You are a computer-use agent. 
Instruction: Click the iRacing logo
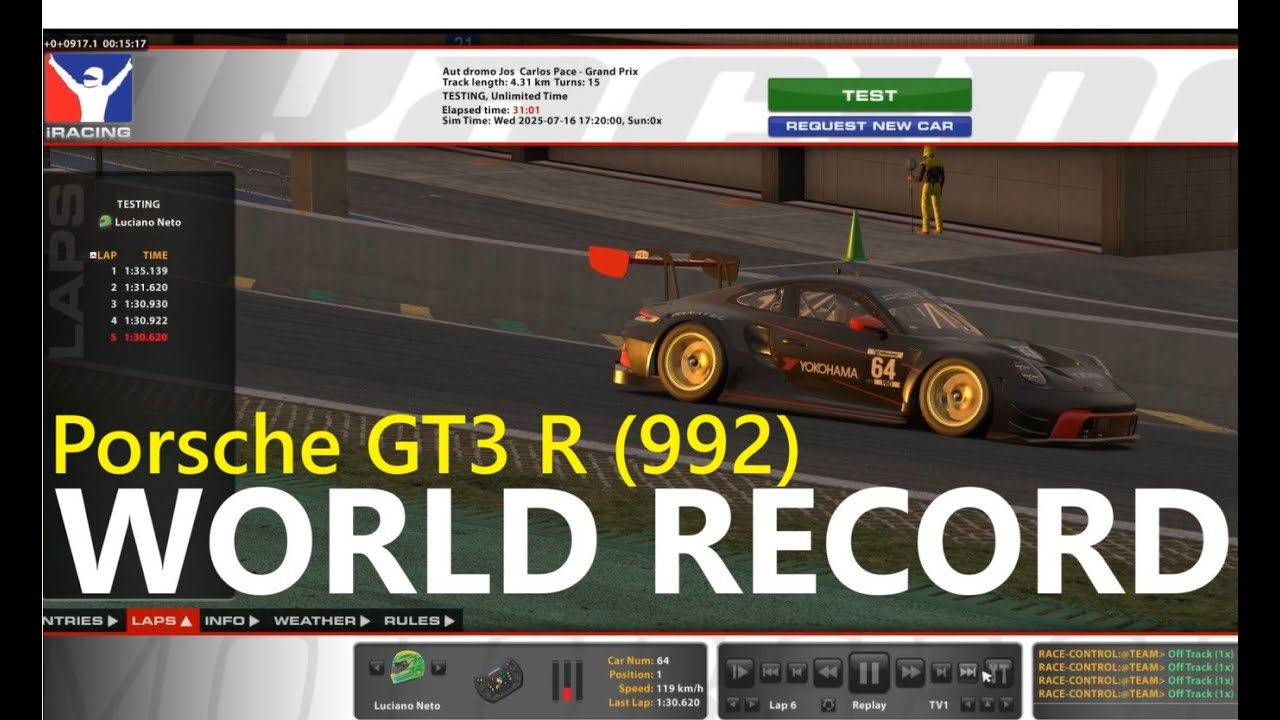click(x=88, y=95)
